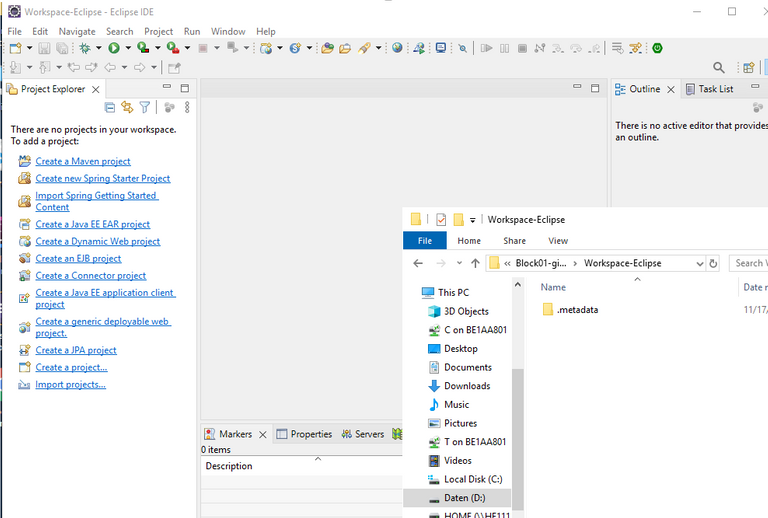Click the New Spring Starter 'S' icon

click(295, 48)
